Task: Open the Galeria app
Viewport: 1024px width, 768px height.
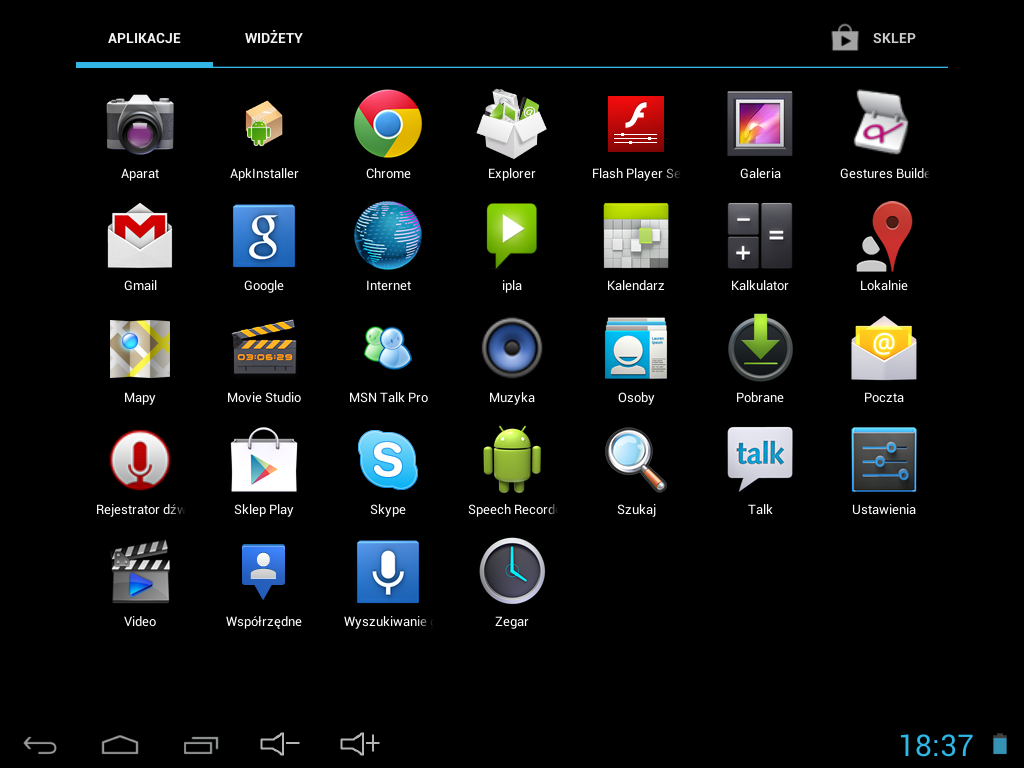Action: click(760, 123)
